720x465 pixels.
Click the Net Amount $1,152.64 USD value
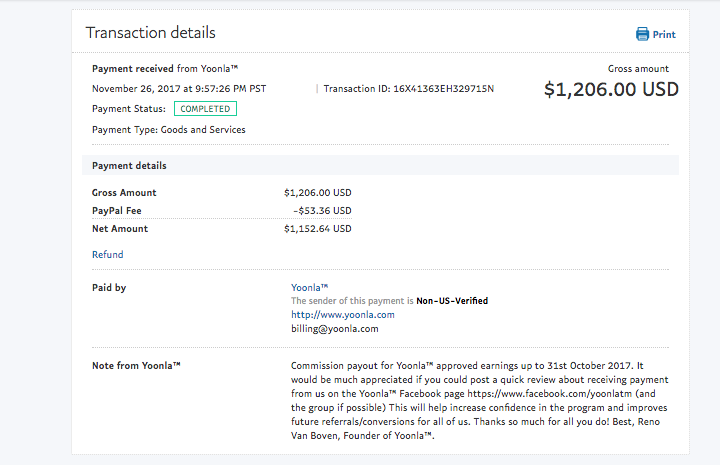tap(318, 229)
